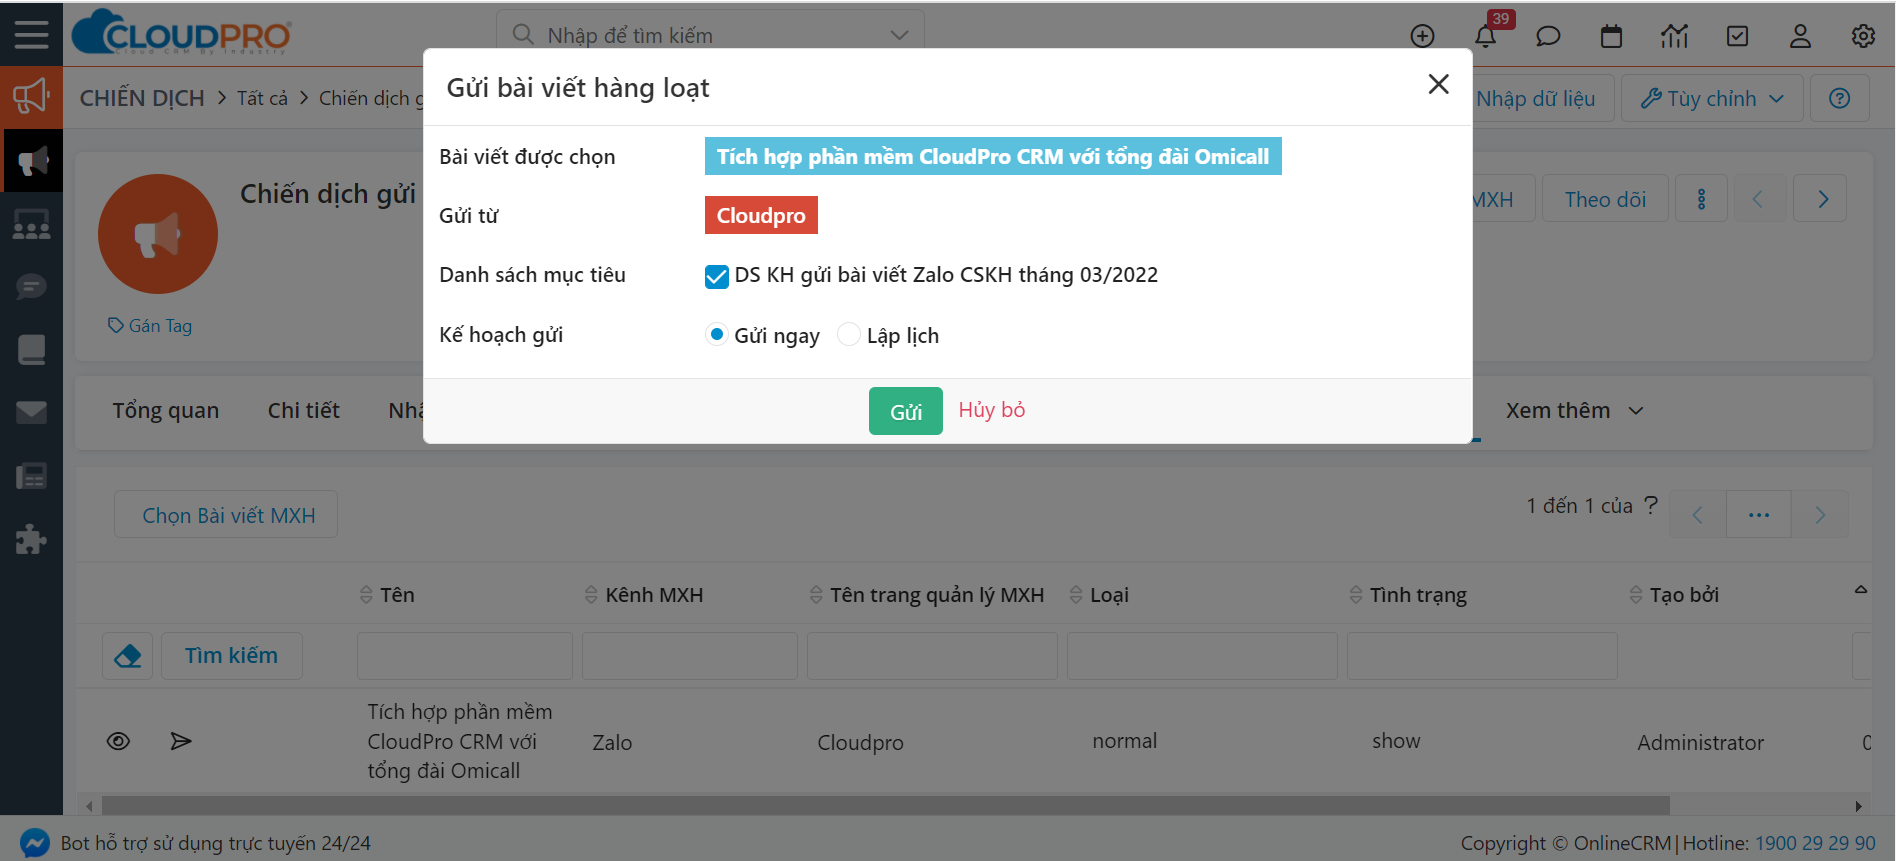Open the groups sidebar icon
This screenshot has height=861, width=1896.
[31, 224]
